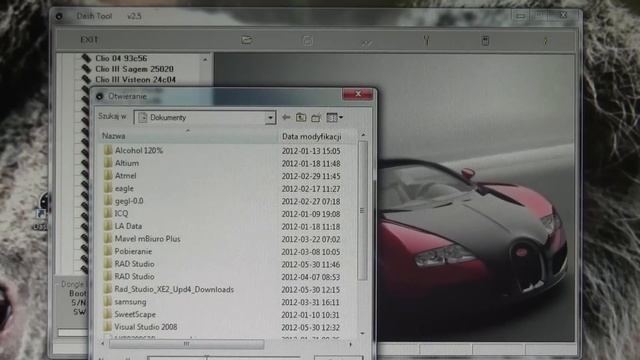640x360 pixels.
Task: Click the tag icon next to Clio 04 93c56
Action: tap(86, 58)
